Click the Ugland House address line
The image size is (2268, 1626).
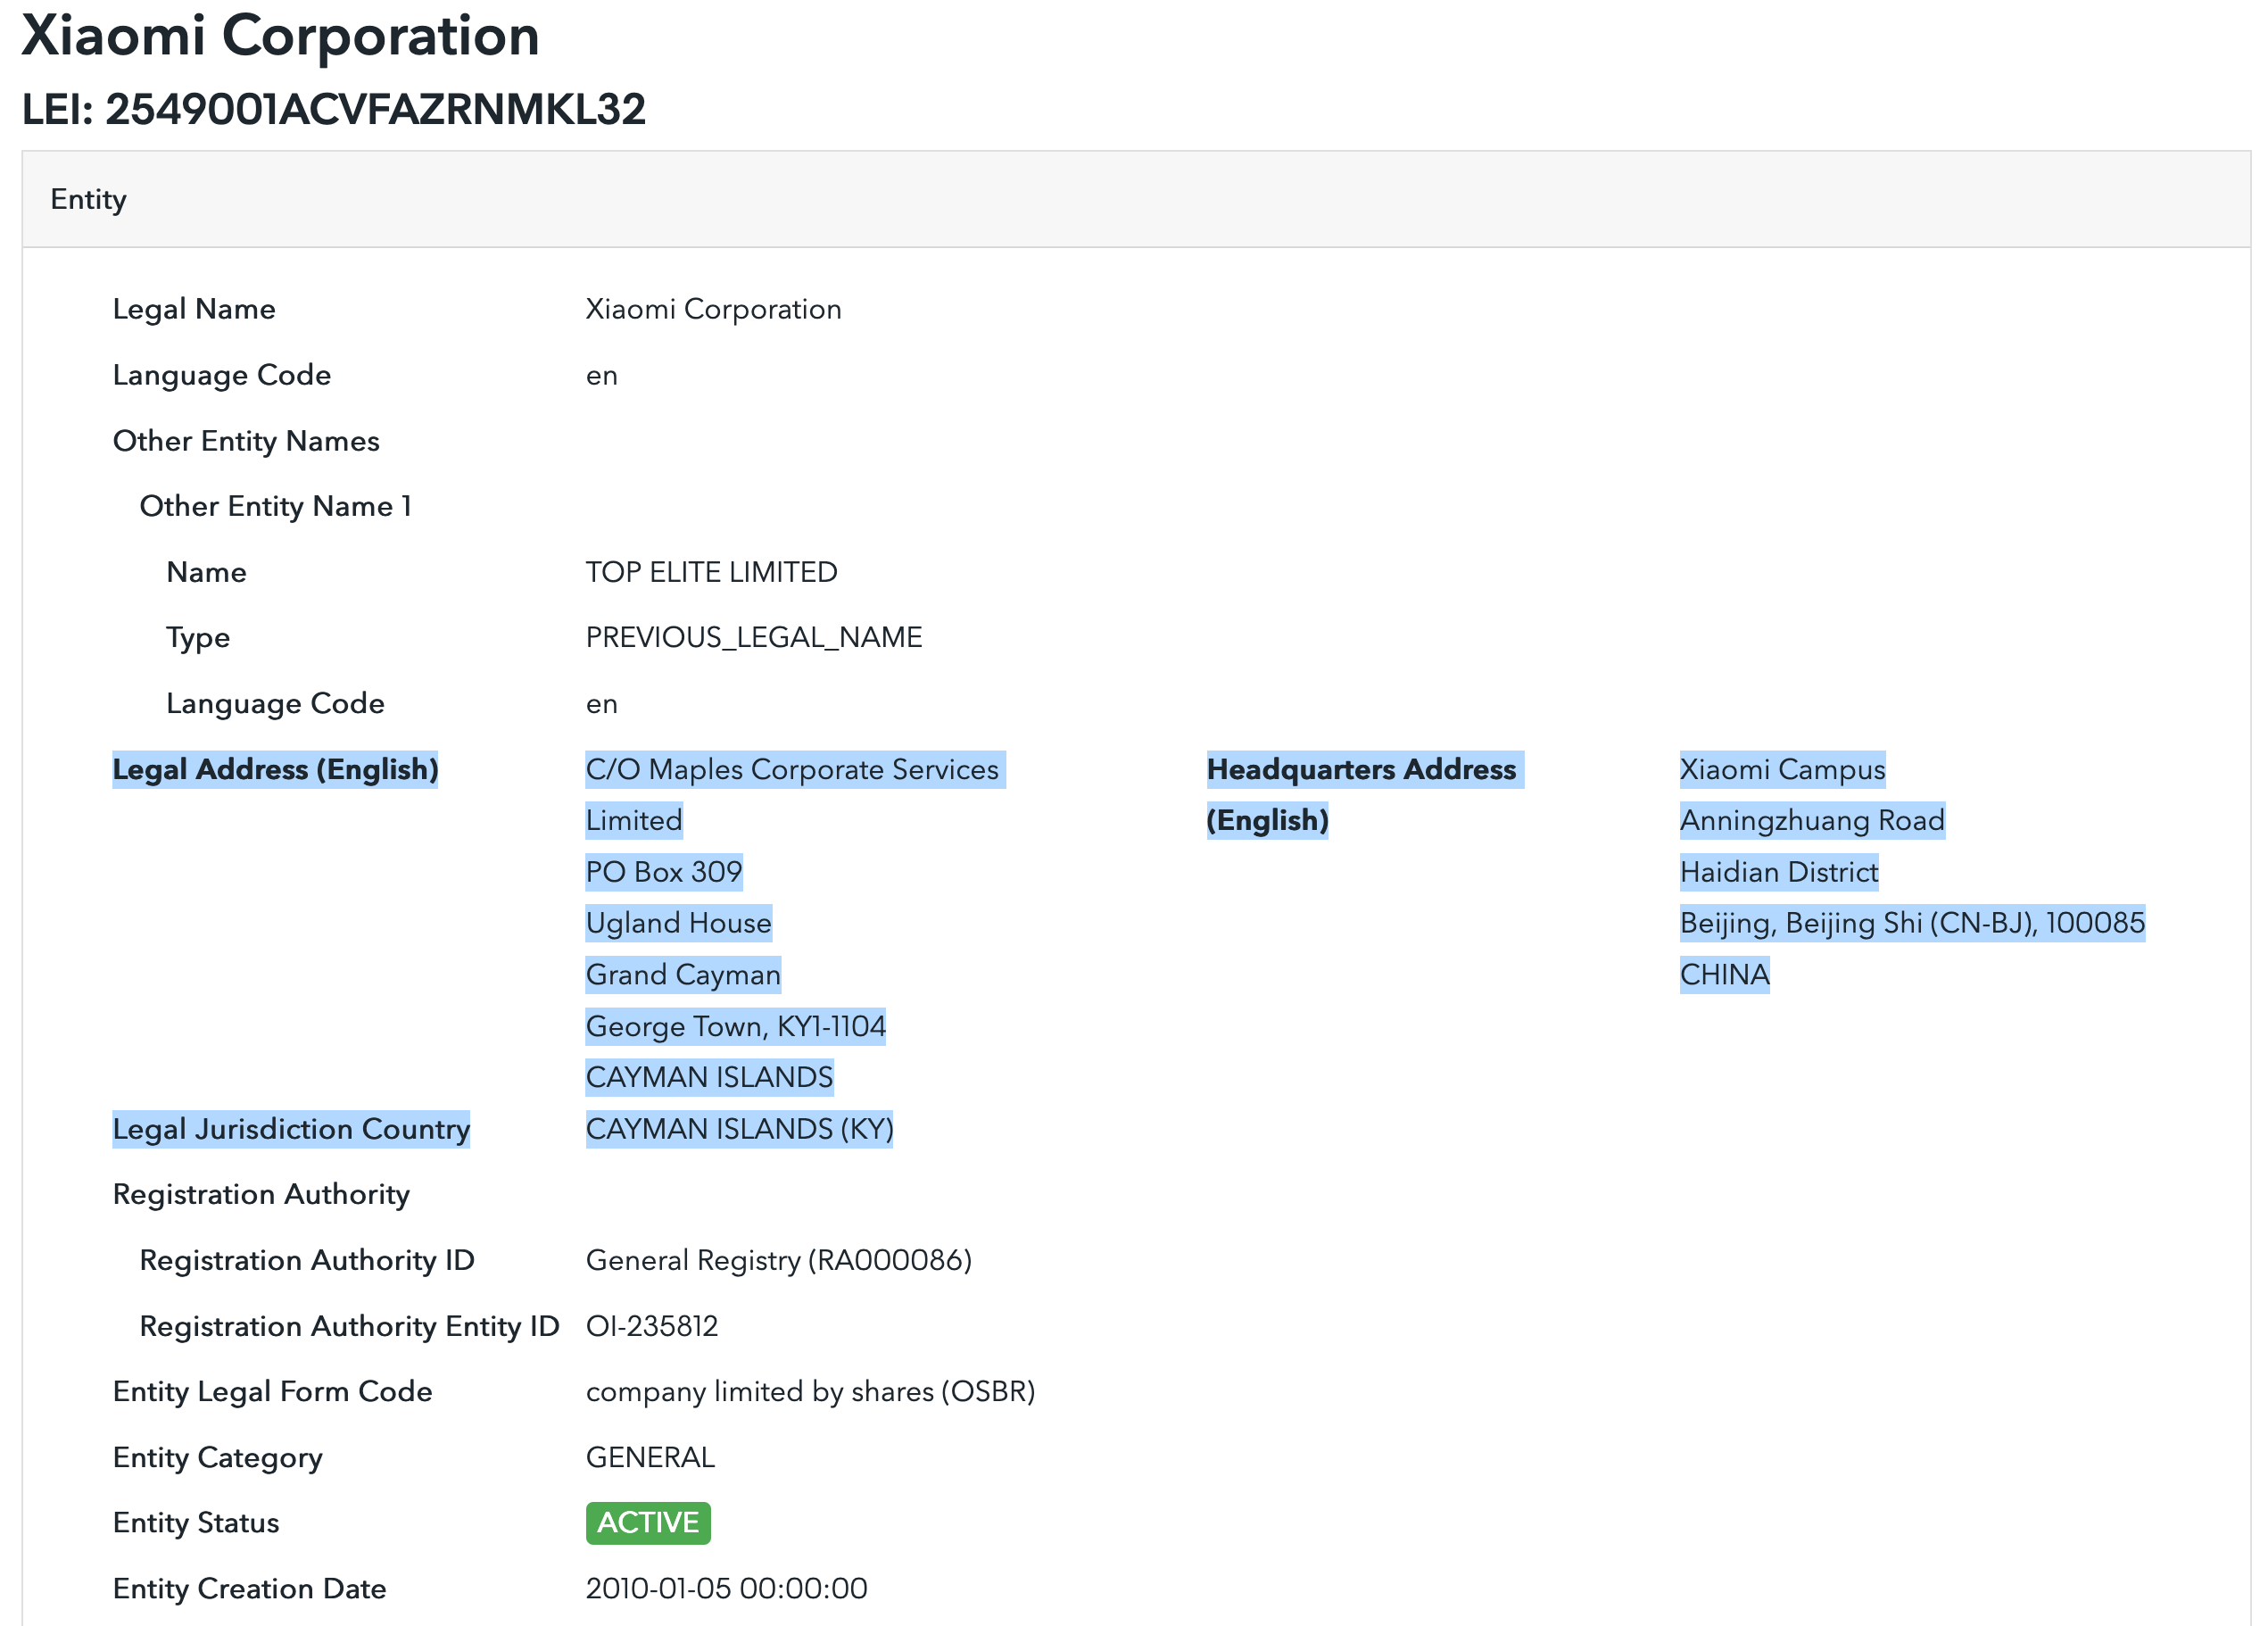tap(679, 923)
